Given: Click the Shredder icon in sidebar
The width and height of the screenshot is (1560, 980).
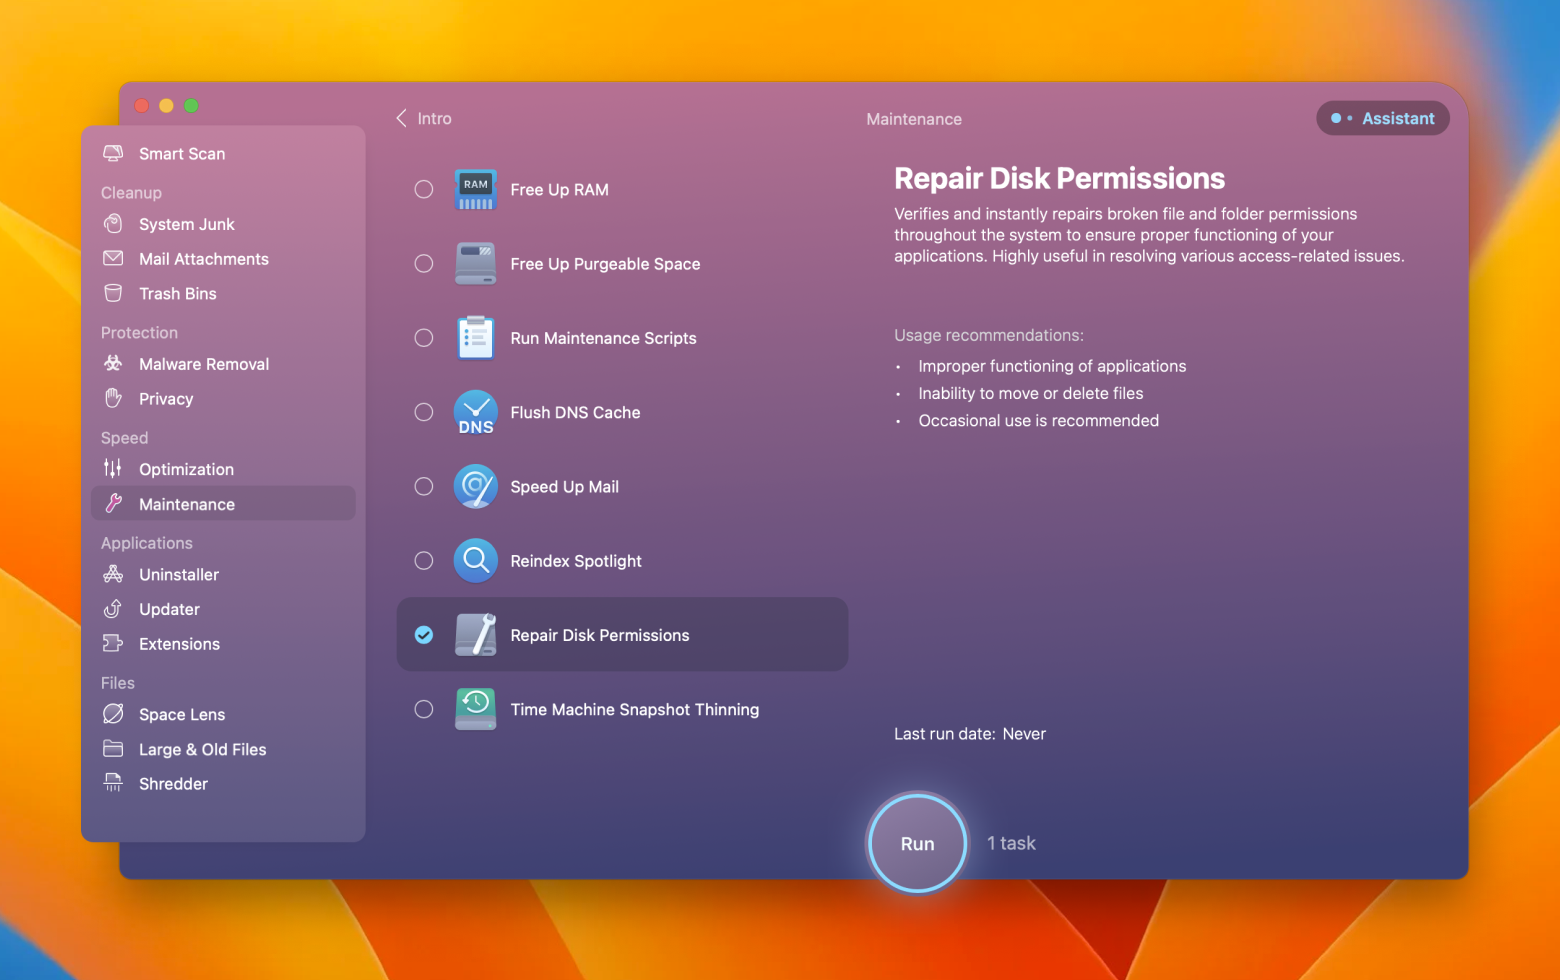Looking at the screenshot, I should (x=114, y=784).
